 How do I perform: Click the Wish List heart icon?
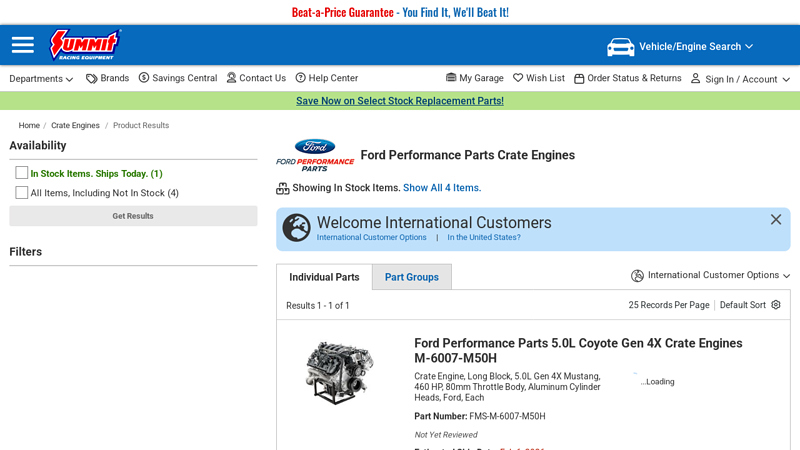(x=518, y=78)
